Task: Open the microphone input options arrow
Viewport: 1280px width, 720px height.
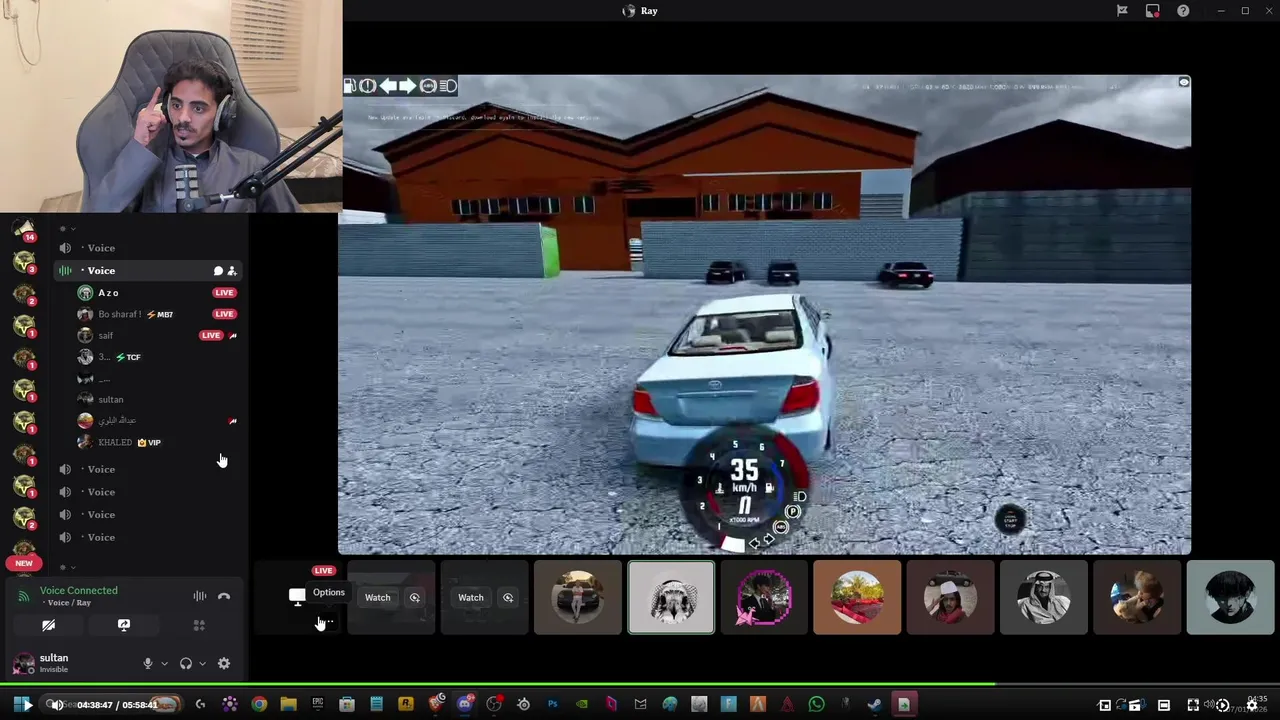Action: (x=164, y=664)
